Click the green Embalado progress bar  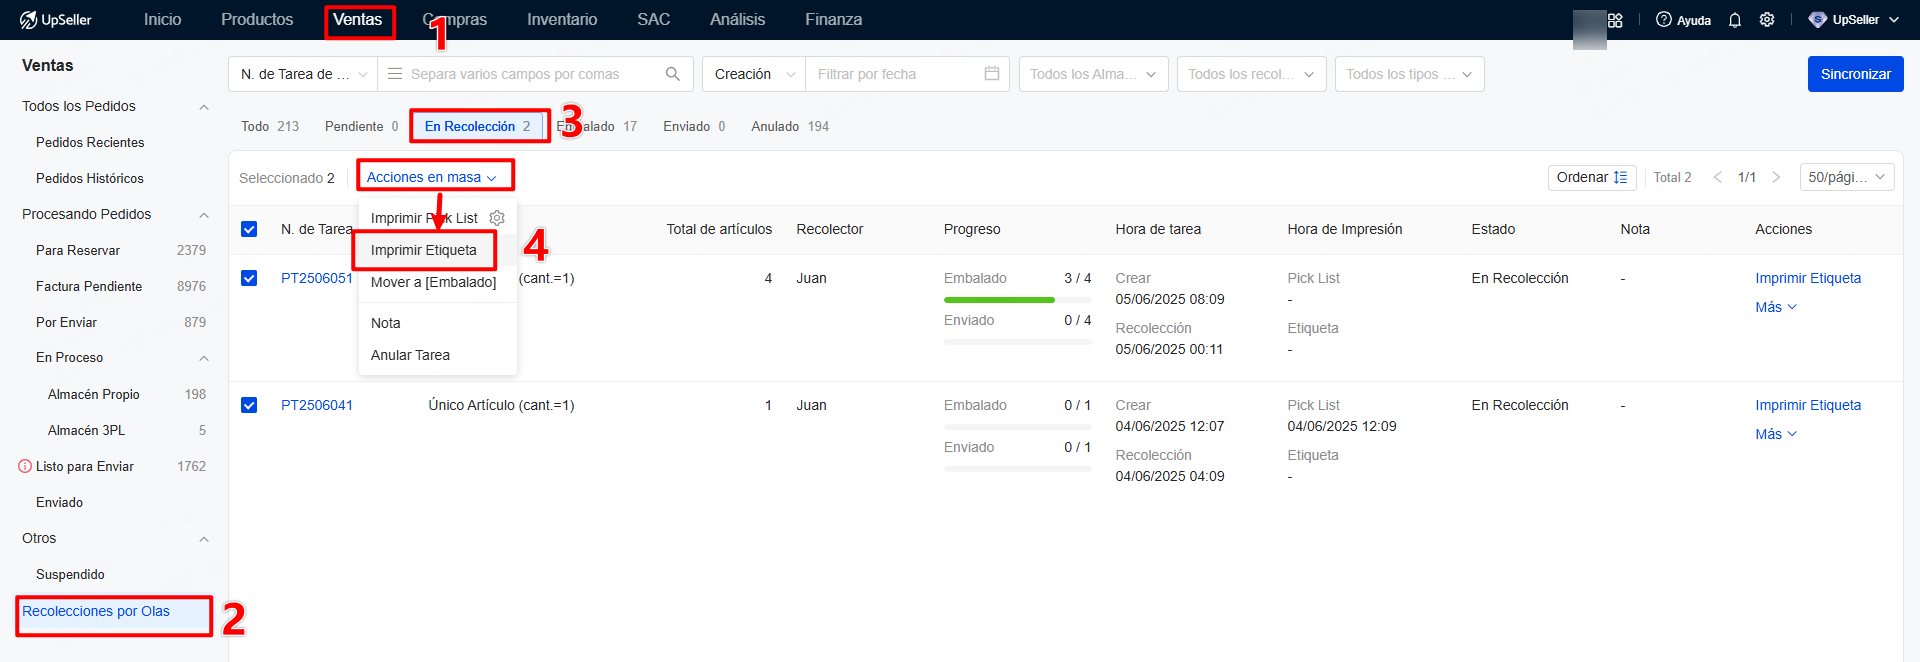[x=999, y=300]
